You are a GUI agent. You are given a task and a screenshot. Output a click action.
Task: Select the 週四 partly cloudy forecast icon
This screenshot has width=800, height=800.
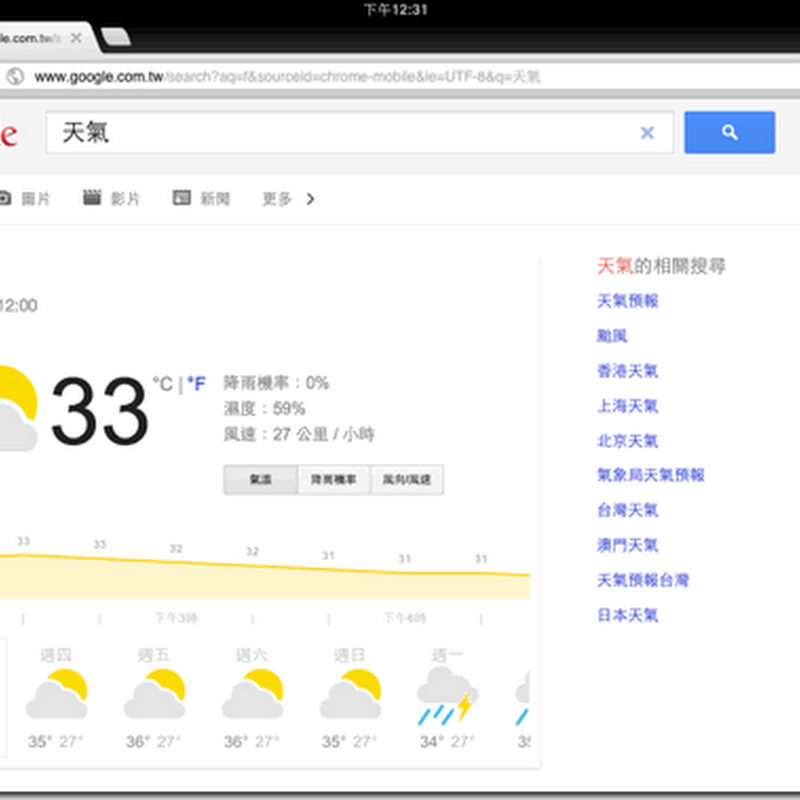coord(57,694)
